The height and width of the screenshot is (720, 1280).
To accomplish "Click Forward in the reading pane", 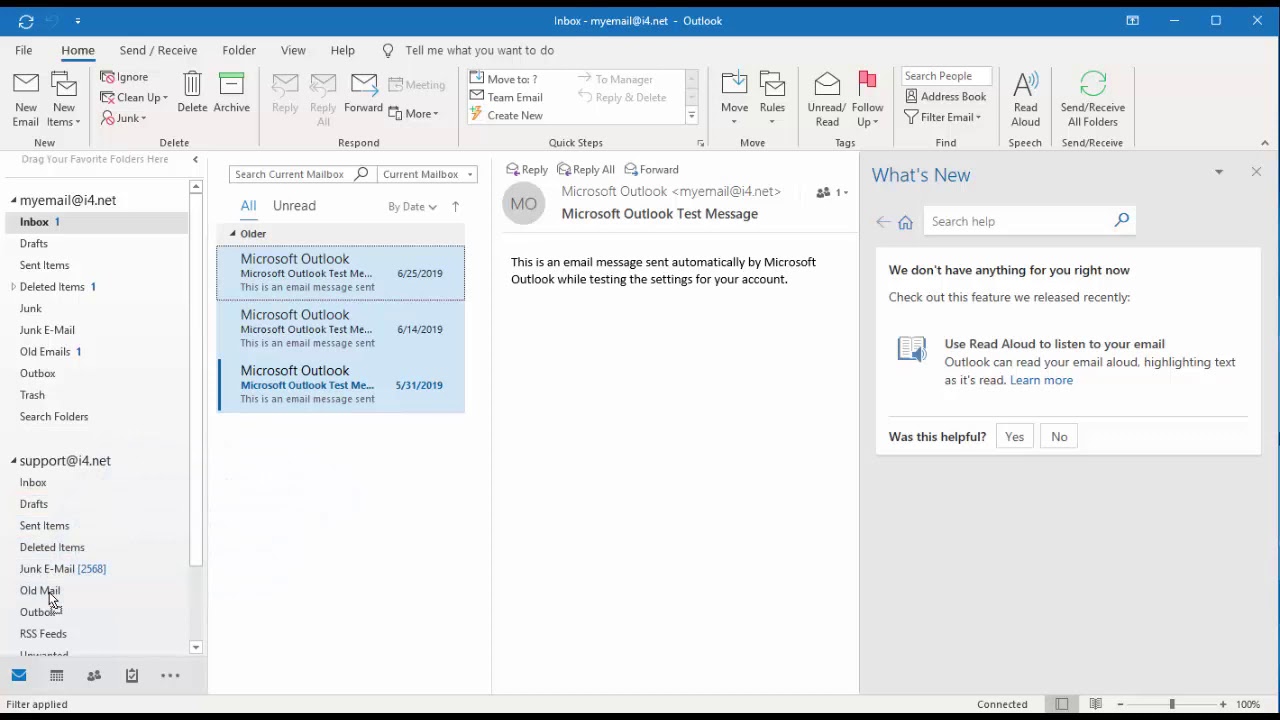I will pyautogui.click(x=651, y=170).
